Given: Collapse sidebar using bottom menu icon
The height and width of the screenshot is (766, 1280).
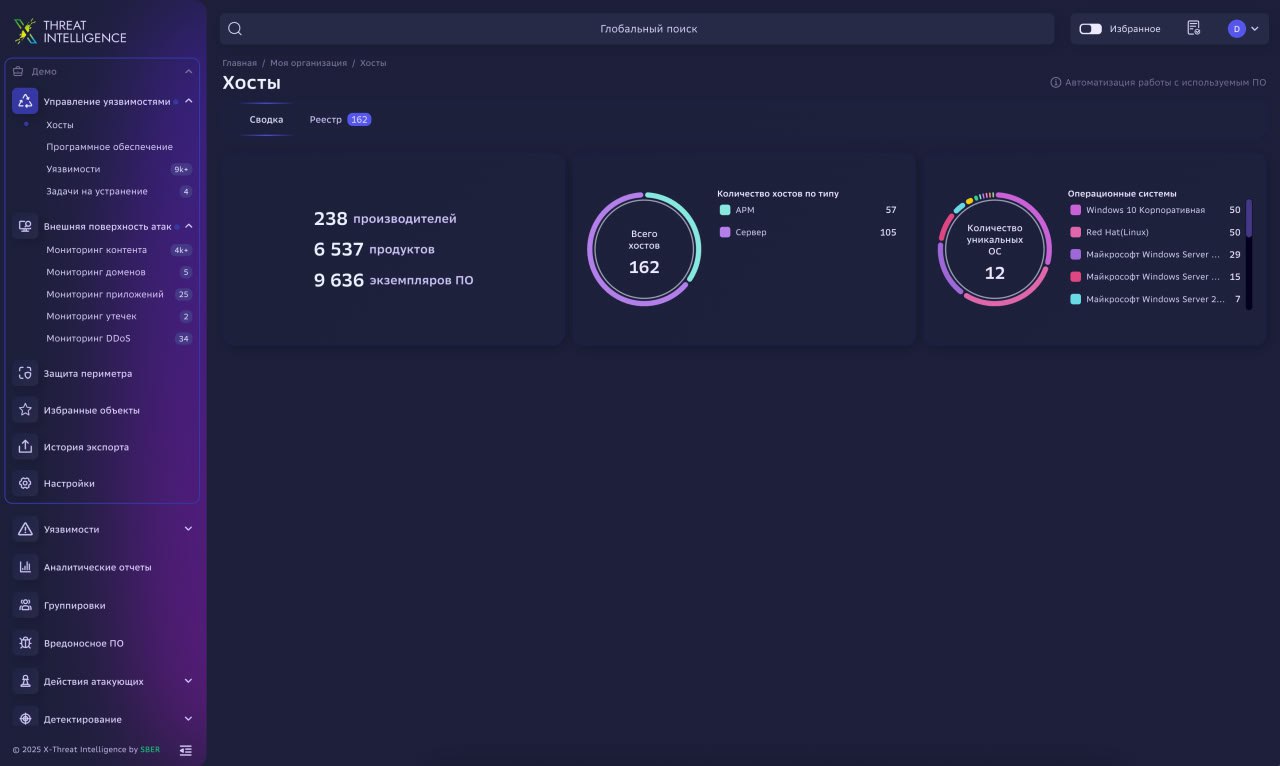Looking at the screenshot, I should 186,750.
